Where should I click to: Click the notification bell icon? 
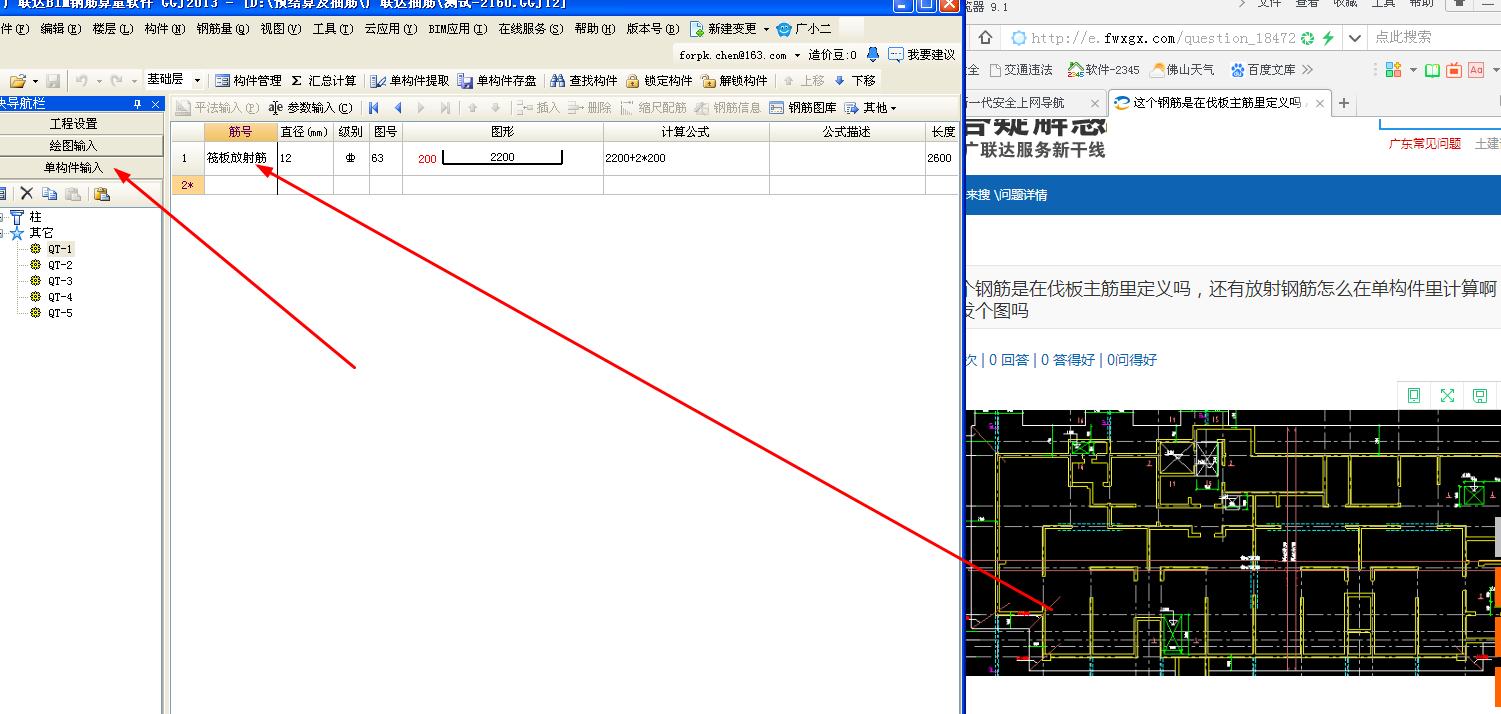(873, 54)
